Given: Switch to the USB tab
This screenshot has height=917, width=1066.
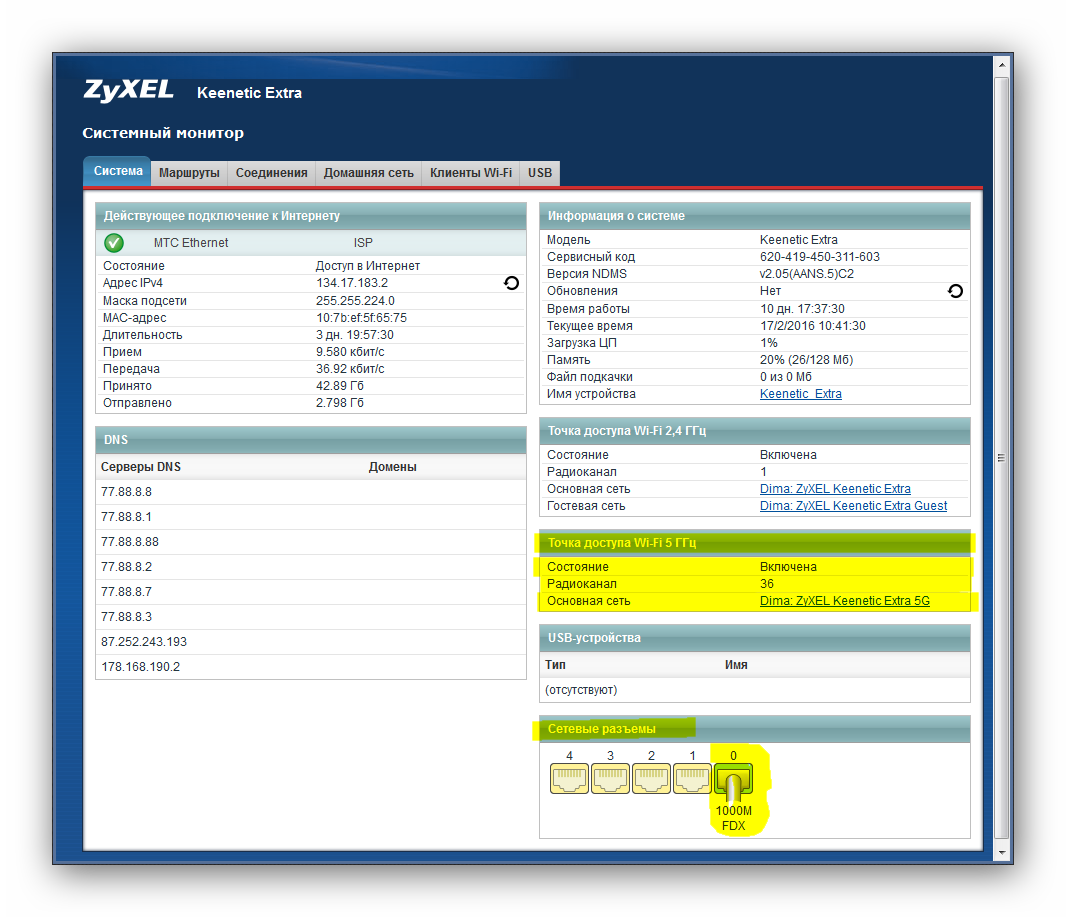Looking at the screenshot, I should click(540, 173).
